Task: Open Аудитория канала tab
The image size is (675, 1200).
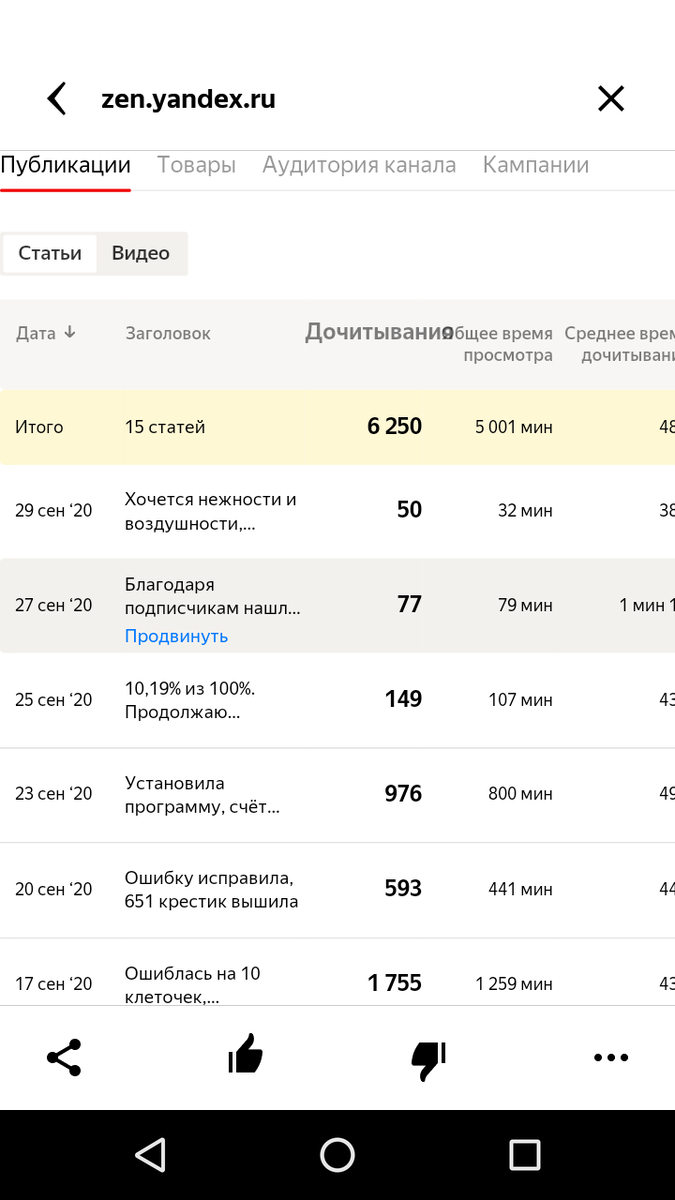Action: pyautogui.click(x=359, y=165)
